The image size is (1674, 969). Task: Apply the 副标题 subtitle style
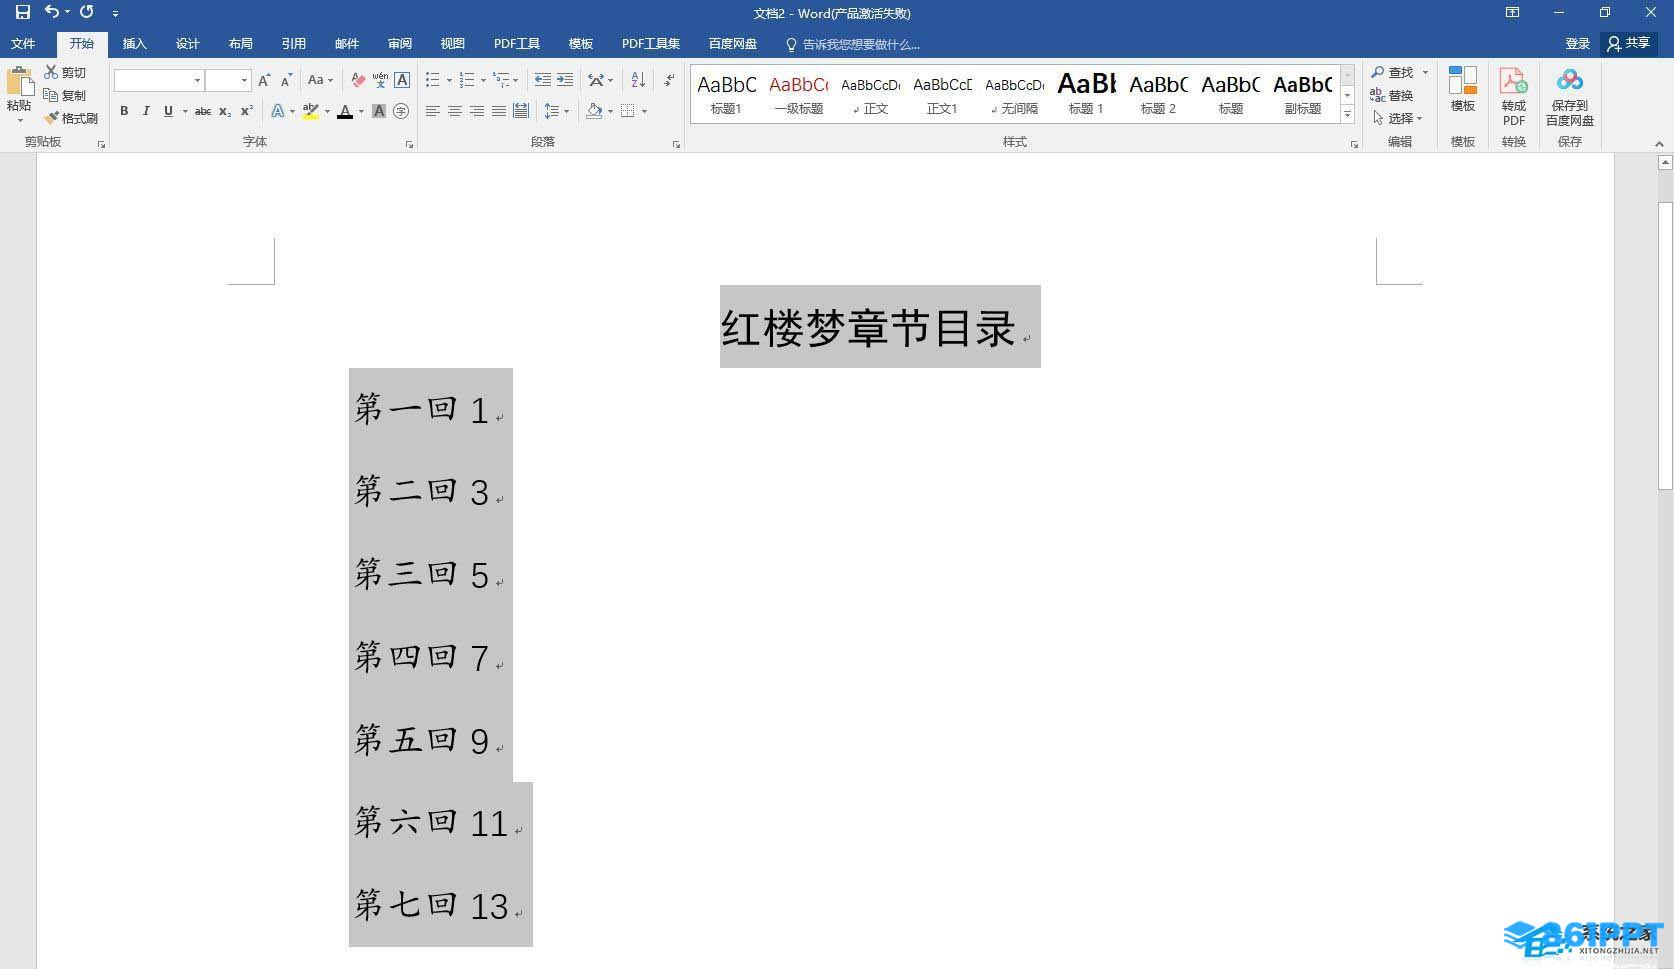coord(1302,94)
